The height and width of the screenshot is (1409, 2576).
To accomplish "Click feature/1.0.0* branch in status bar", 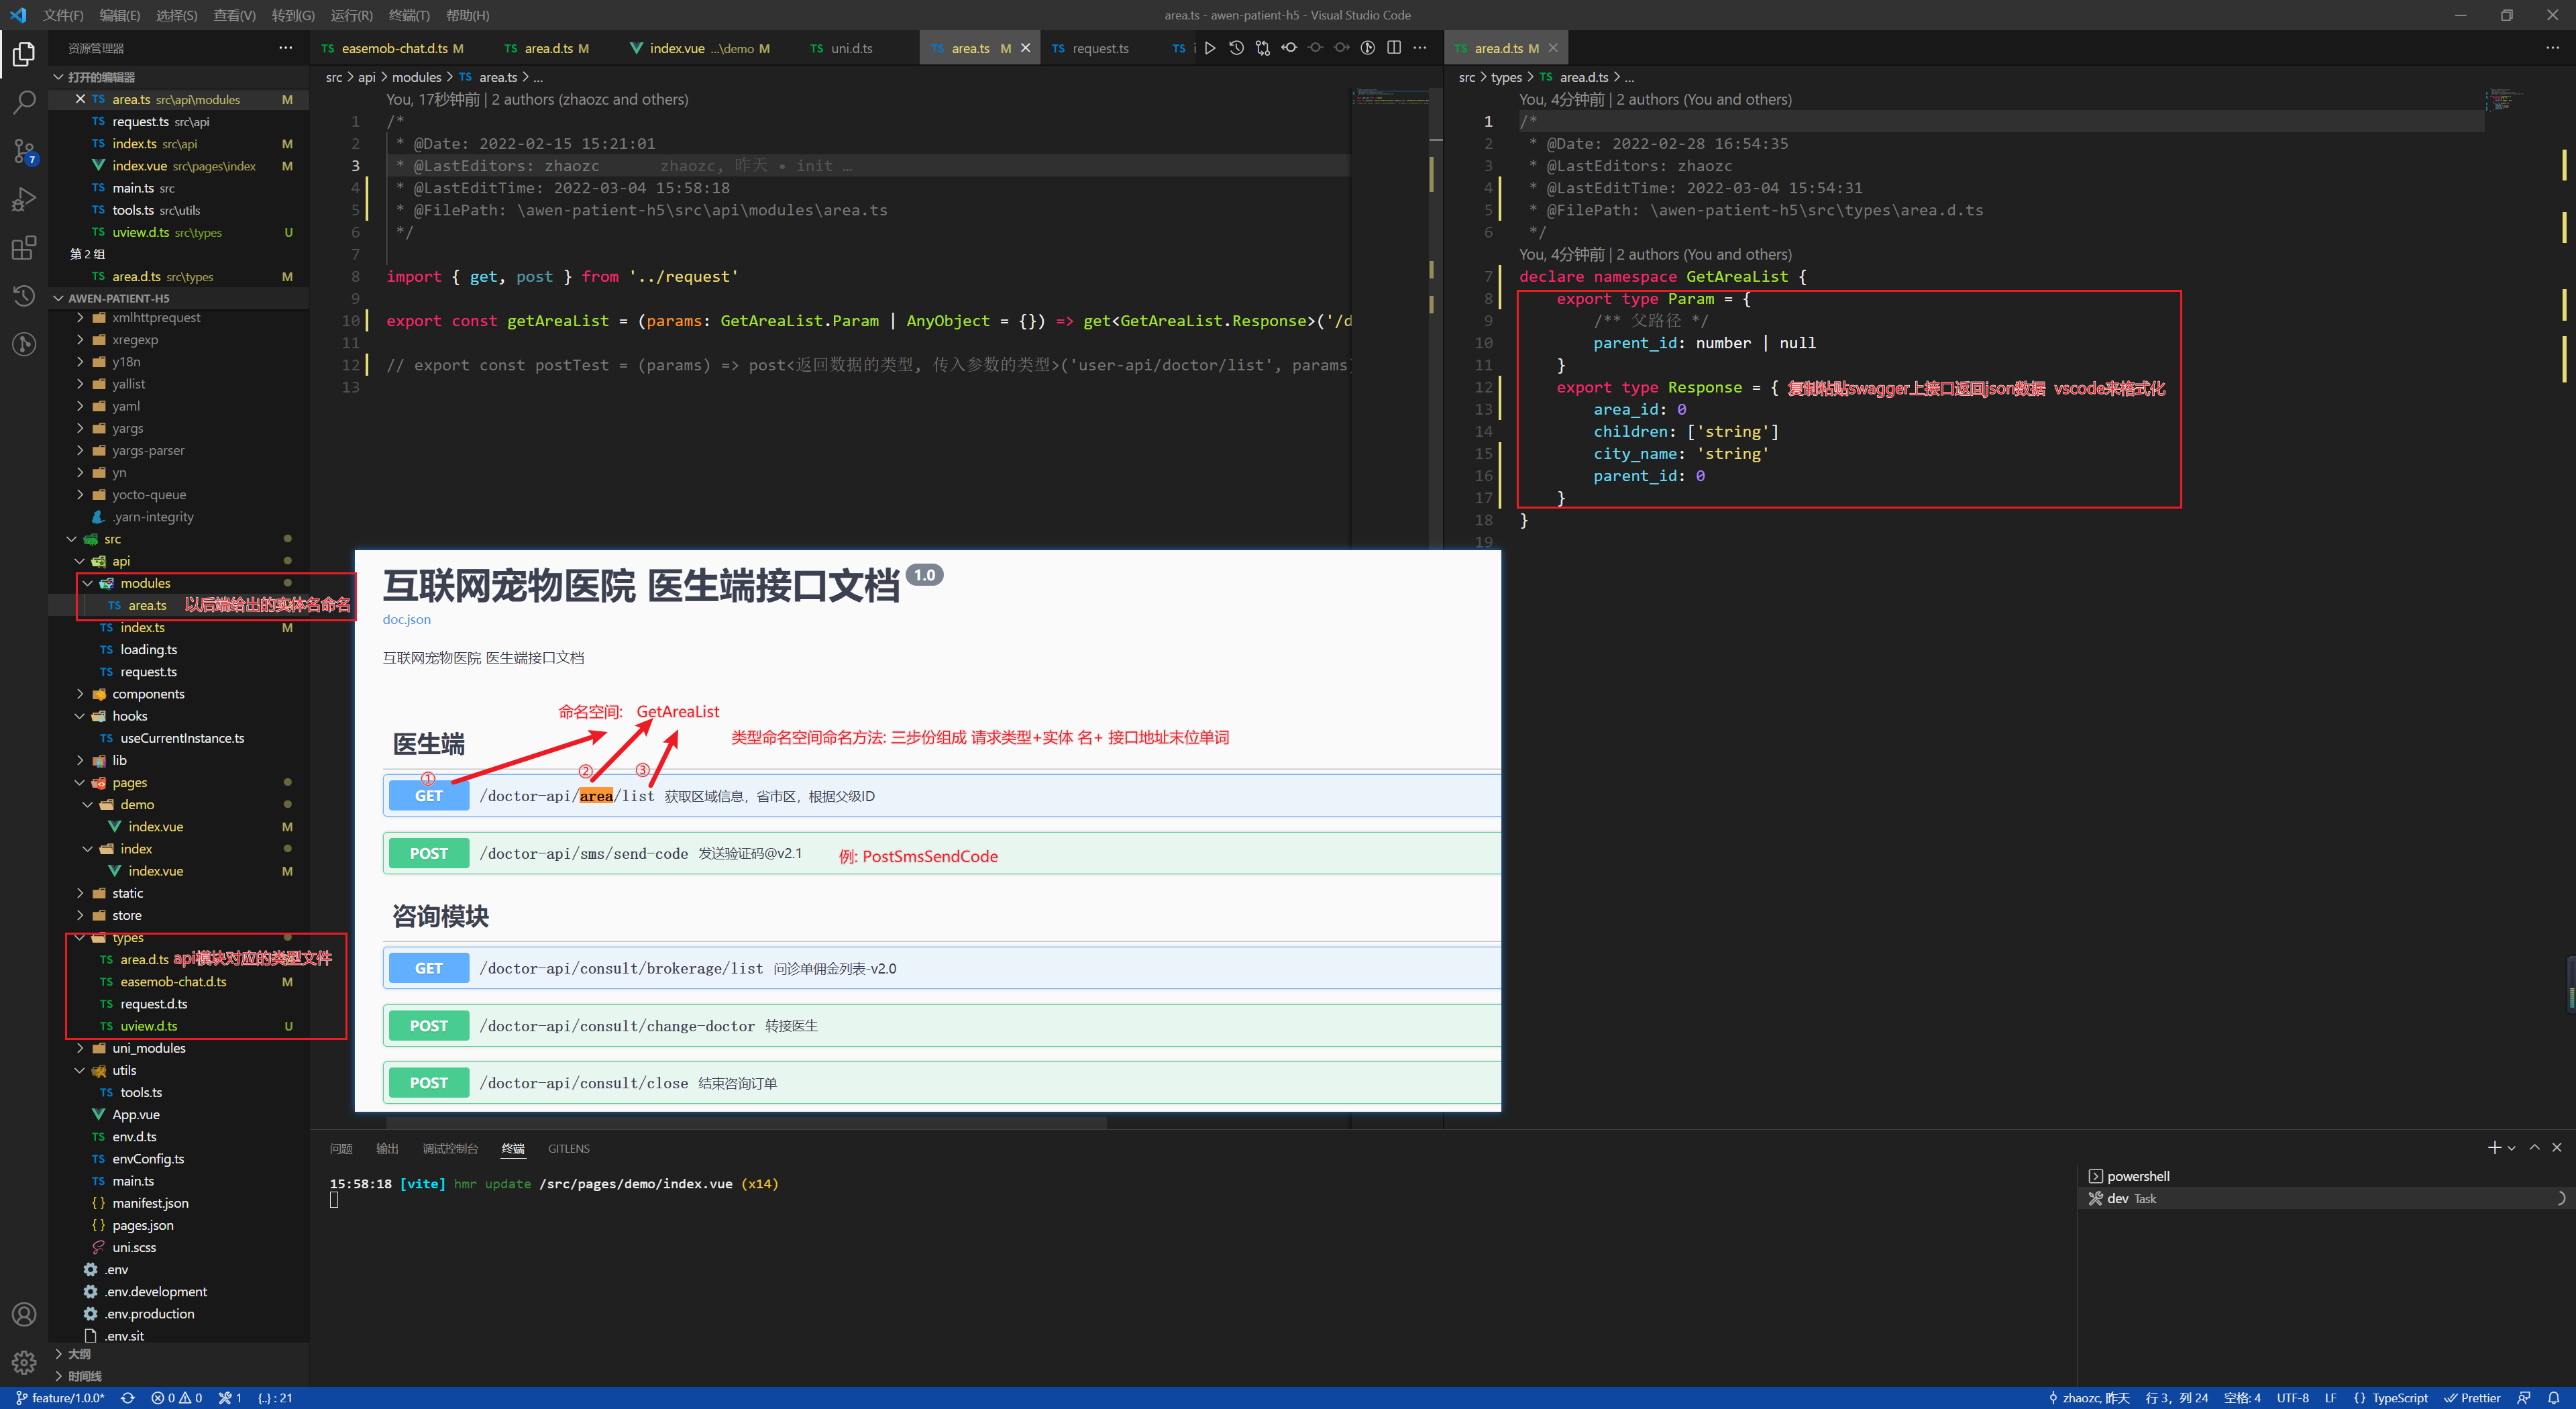I will pyautogui.click(x=60, y=1398).
